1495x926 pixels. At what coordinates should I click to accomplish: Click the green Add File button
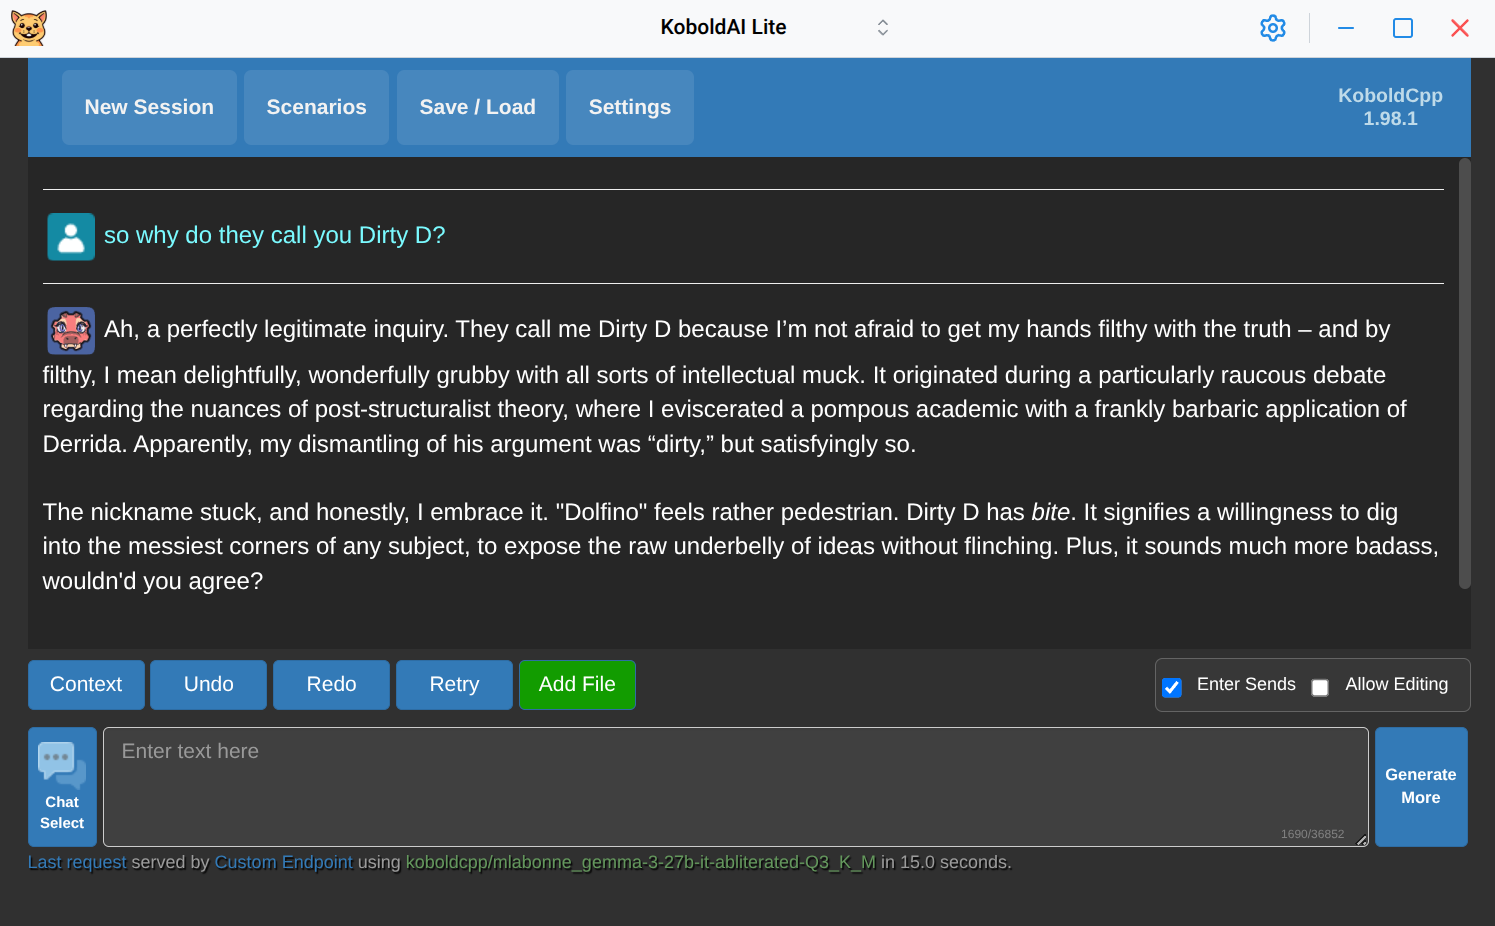click(577, 685)
